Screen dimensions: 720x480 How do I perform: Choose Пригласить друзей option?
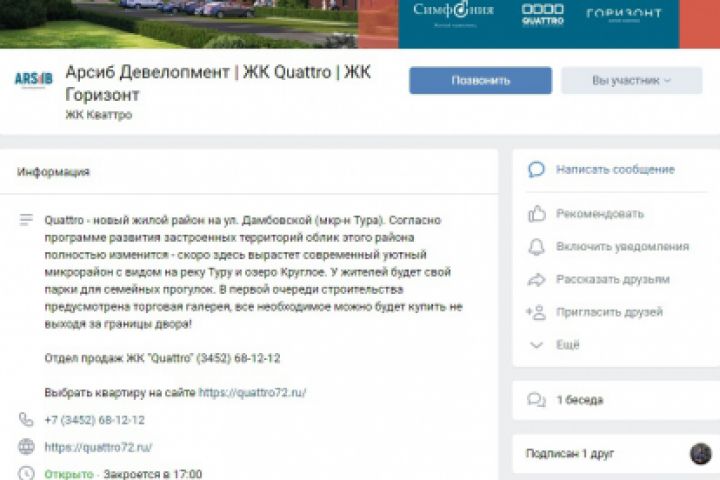click(x=609, y=312)
